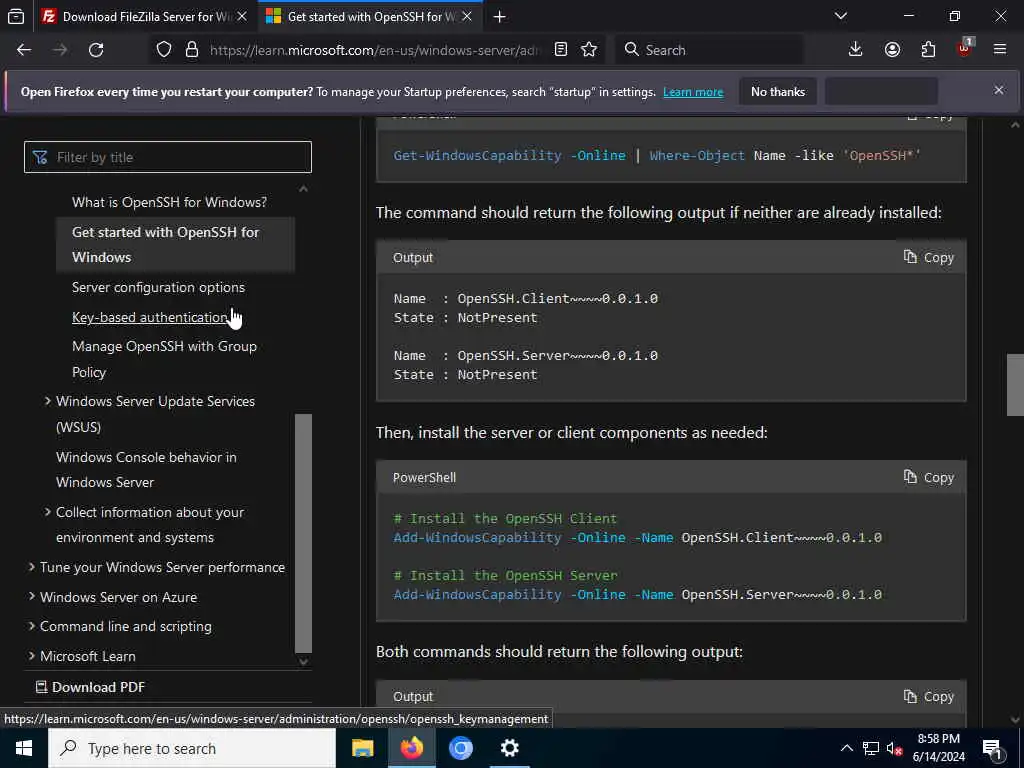1024x768 pixels.
Task: Click the OpenSSH.Client~~~~0.0.1.0 output line
Action: pyautogui.click(x=525, y=298)
